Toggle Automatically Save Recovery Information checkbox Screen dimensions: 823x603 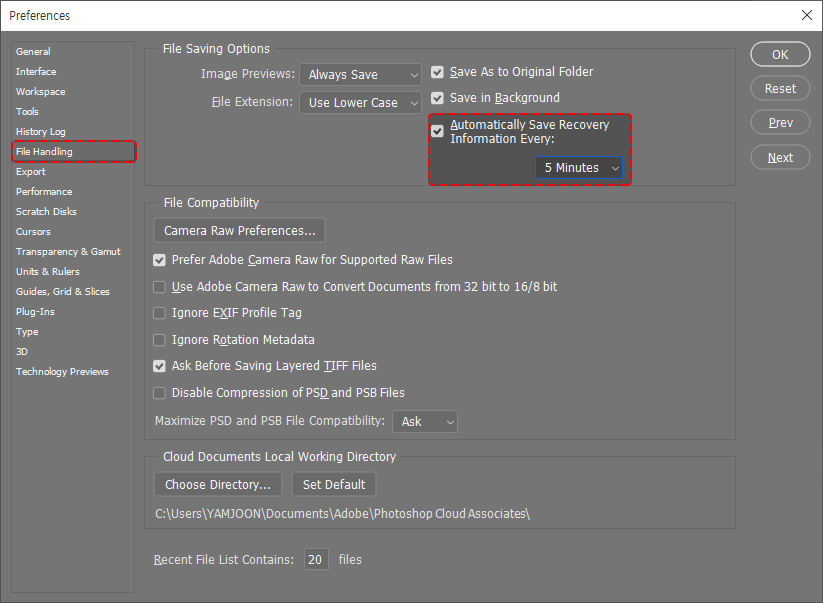coord(437,131)
